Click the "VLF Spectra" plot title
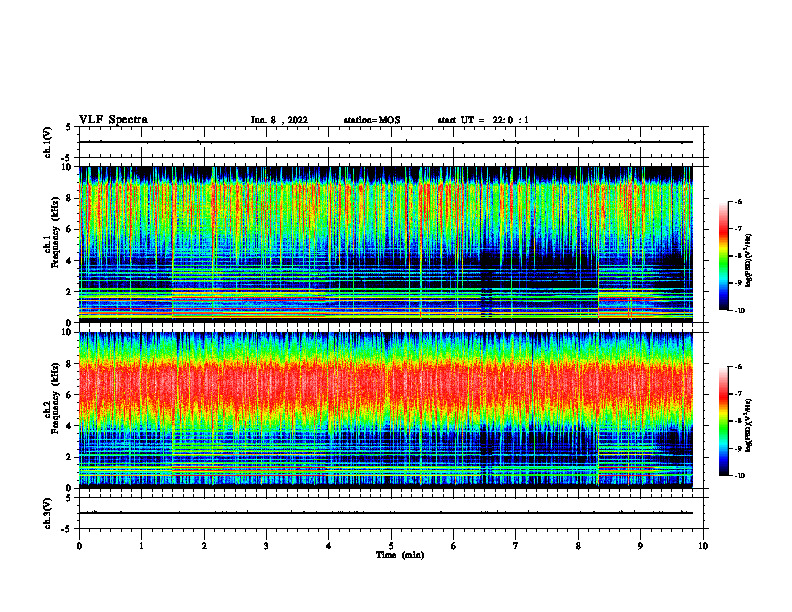The width and height of the screenshot is (792, 612). click(113, 120)
